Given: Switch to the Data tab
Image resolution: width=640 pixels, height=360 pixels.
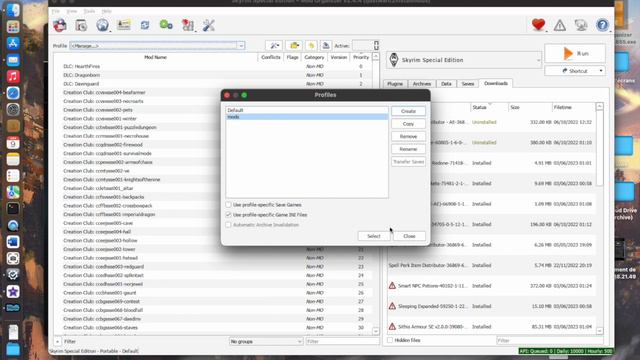Looking at the screenshot, I should (446, 84).
